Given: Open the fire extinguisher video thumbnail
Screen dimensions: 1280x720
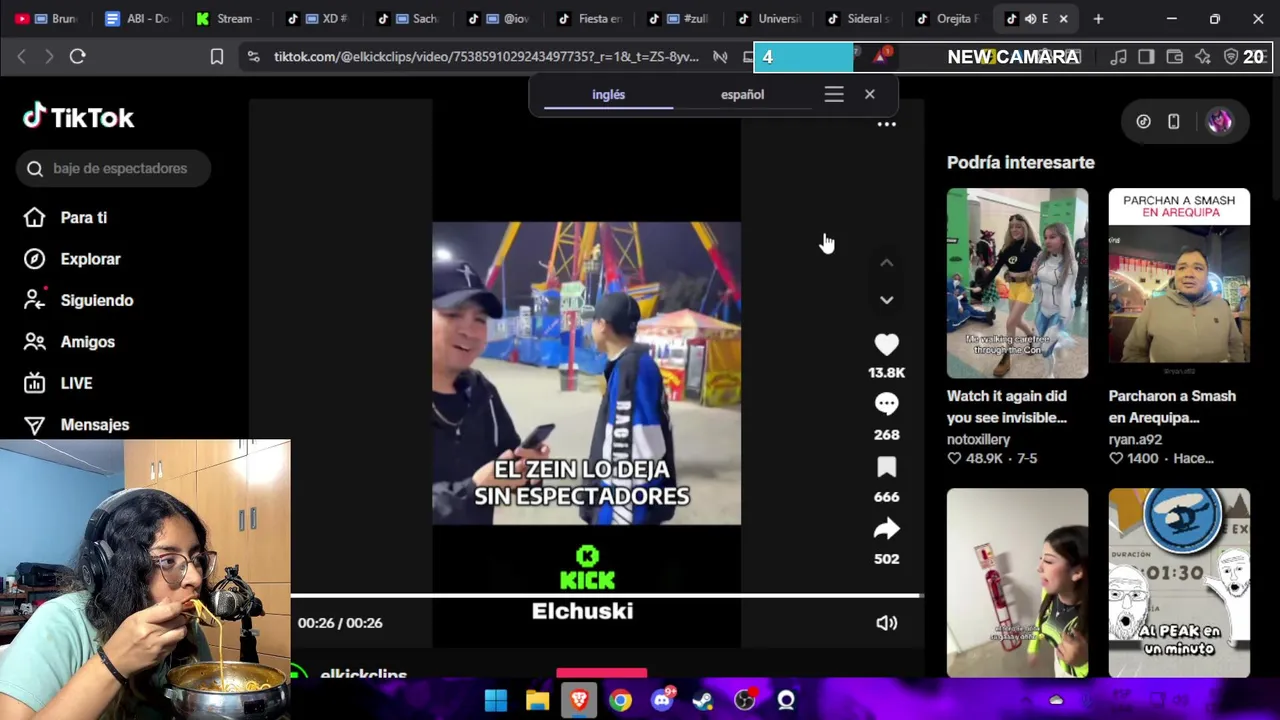Looking at the screenshot, I should (1017, 582).
